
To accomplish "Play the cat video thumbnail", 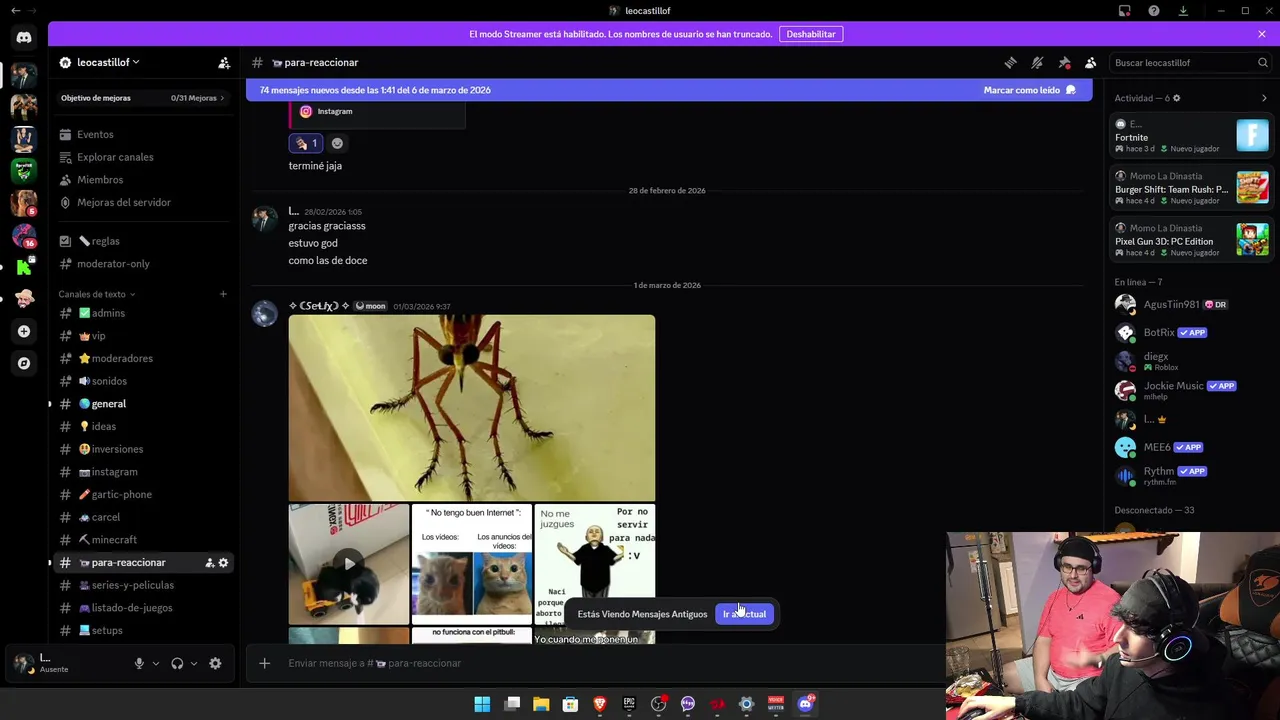I will pyautogui.click(x=349, y=564).
